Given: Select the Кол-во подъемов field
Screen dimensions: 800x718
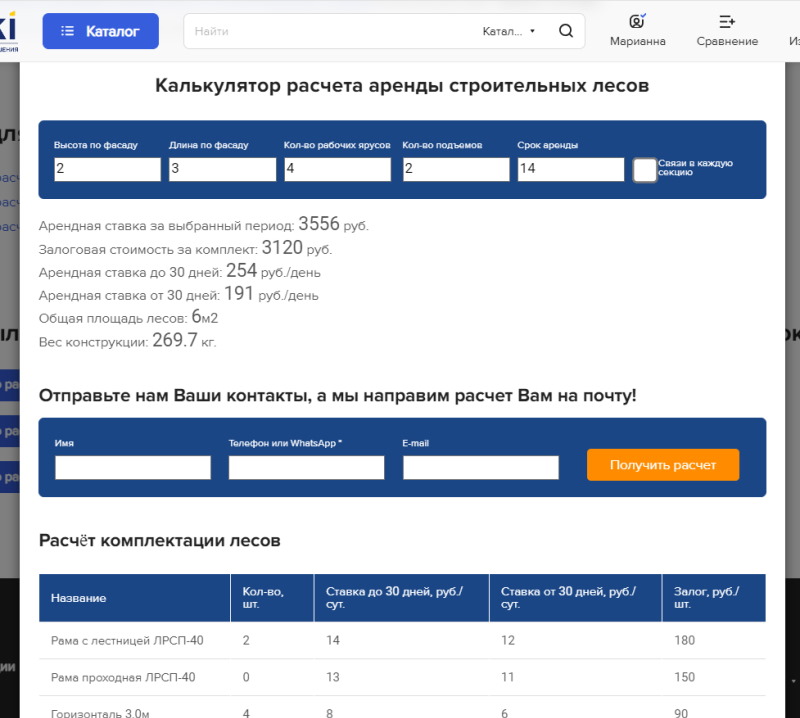Looking at the screenshot, I should pyautogui.click(x=455, y=169).
